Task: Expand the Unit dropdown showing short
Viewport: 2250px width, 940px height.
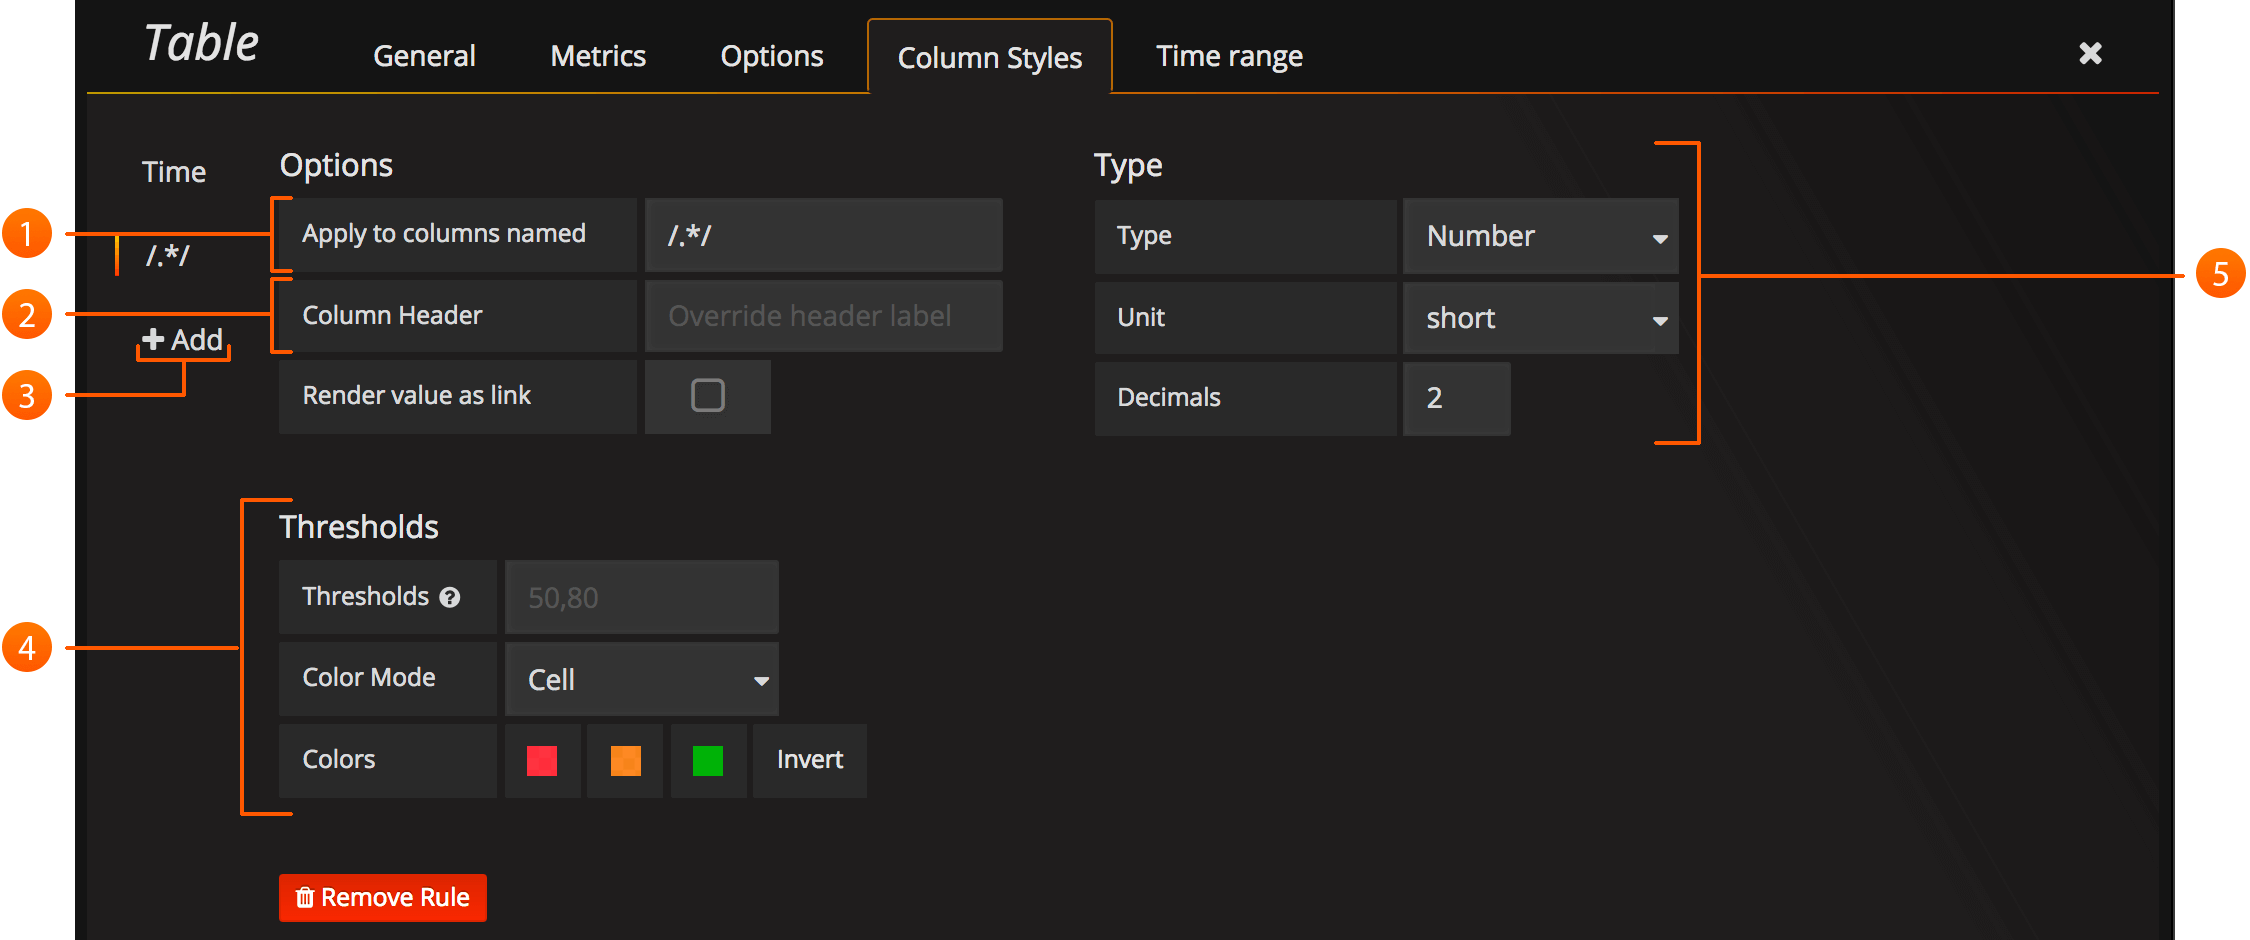Action: coord(1540,319)
